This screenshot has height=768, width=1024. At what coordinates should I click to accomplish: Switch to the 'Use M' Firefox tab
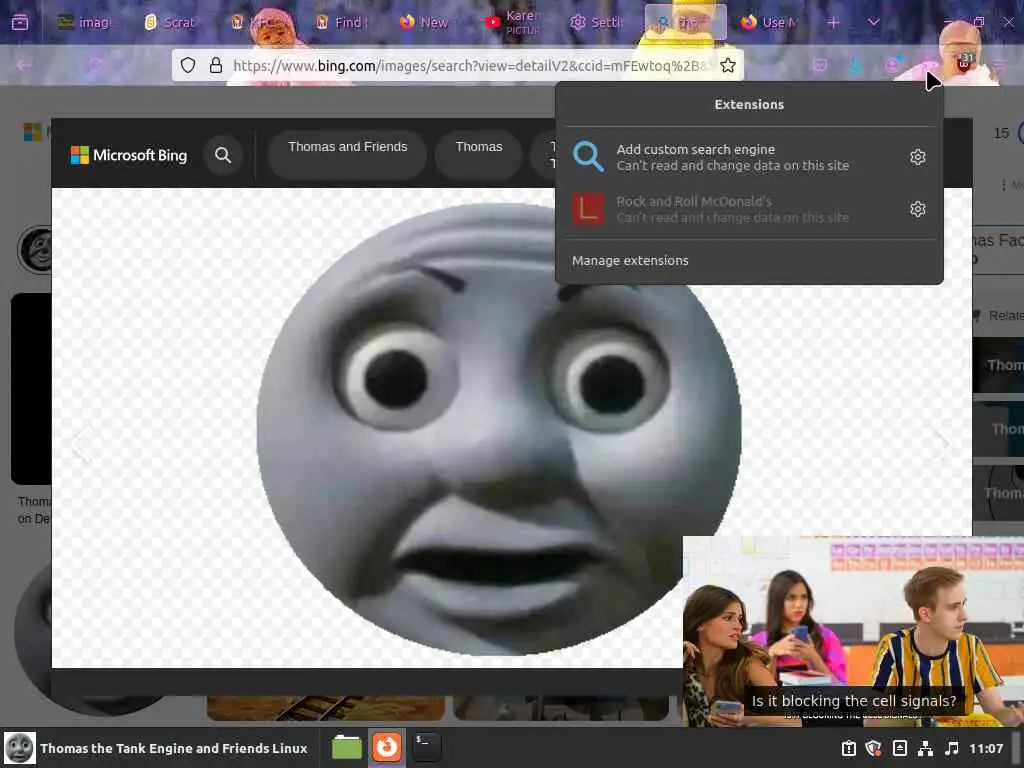pos(769,23)
